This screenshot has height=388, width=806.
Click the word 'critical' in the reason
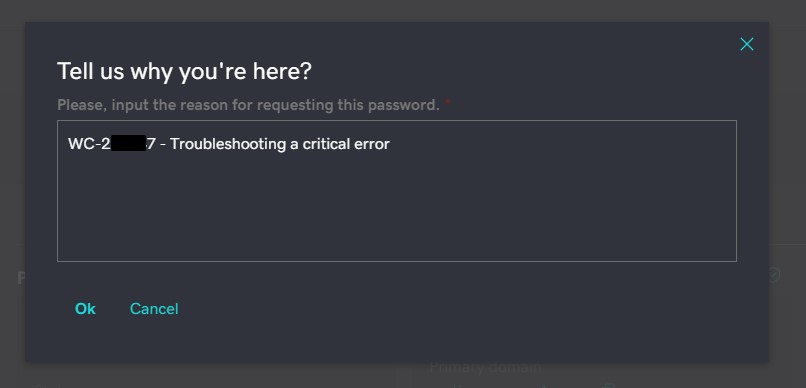pyautogui.click(x=325, y=144)
